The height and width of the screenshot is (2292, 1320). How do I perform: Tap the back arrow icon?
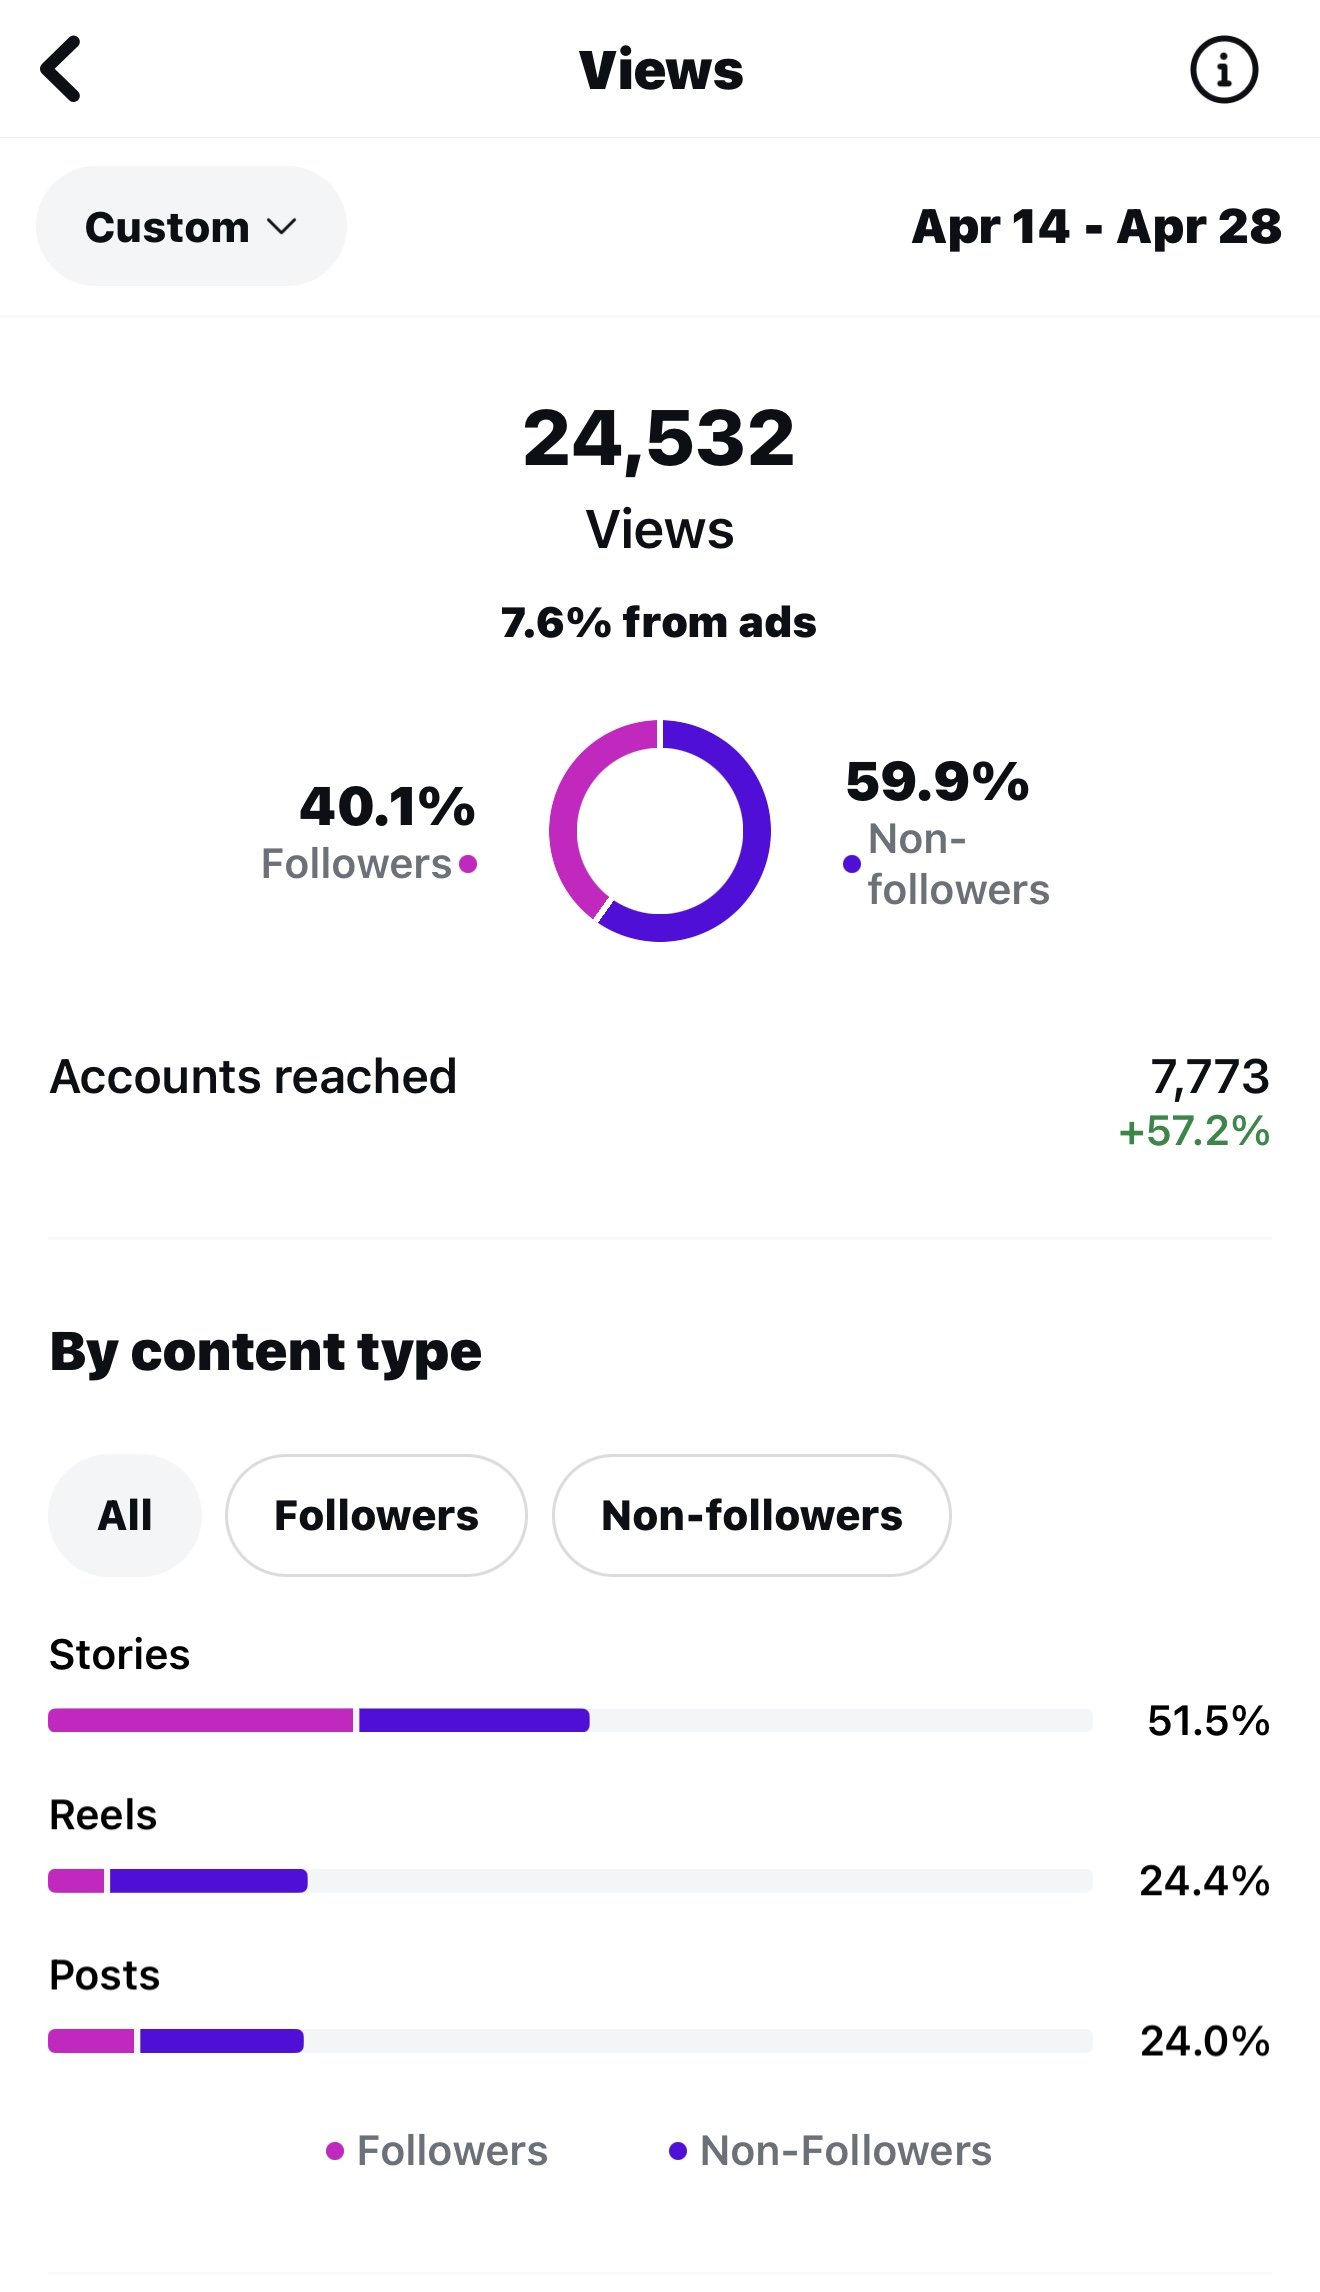point(60,69)
